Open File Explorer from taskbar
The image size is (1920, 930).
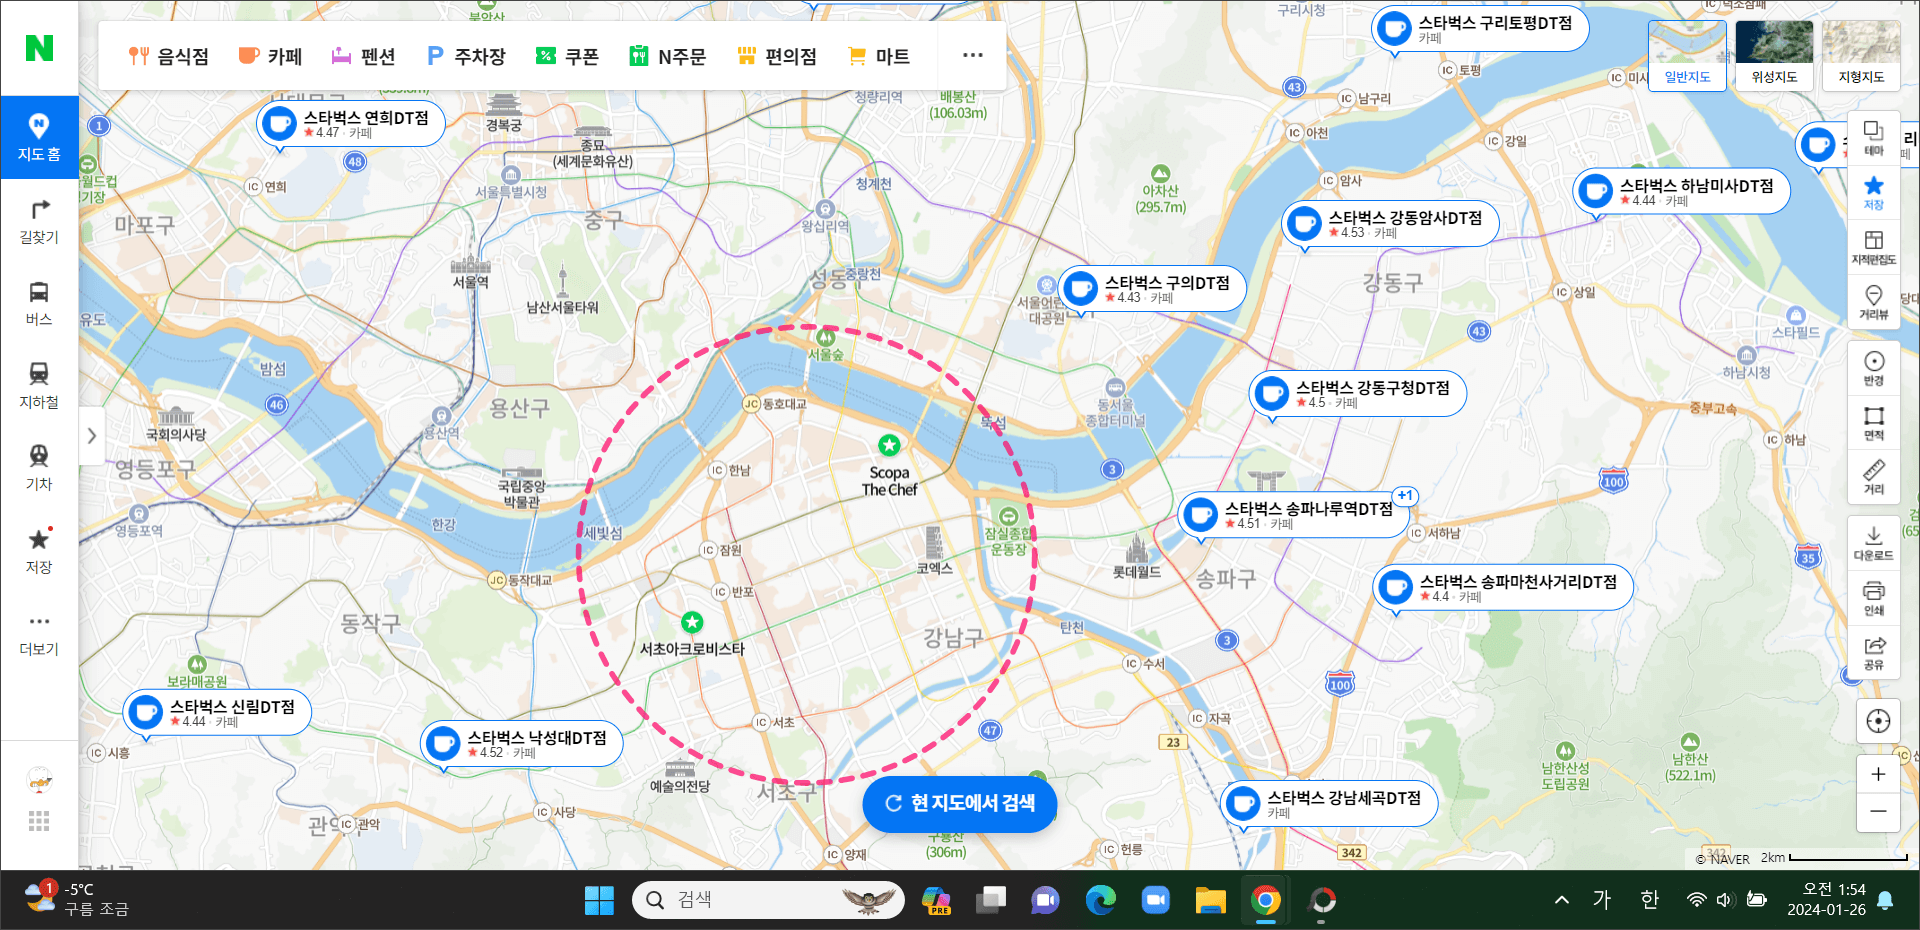(1211, 900)
